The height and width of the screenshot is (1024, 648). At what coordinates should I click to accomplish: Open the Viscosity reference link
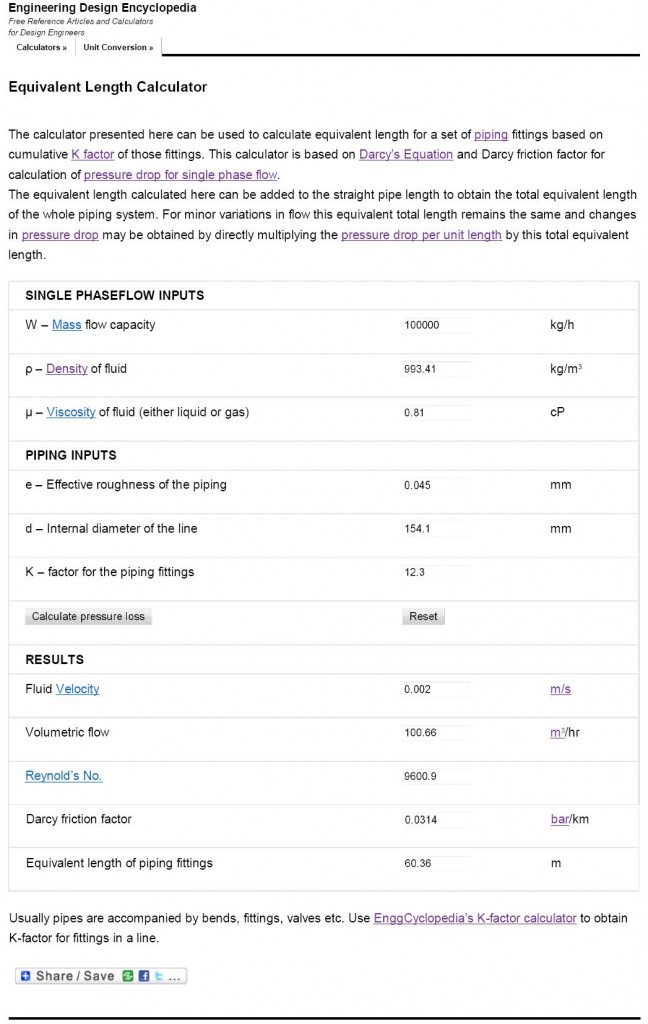point(70,412)
